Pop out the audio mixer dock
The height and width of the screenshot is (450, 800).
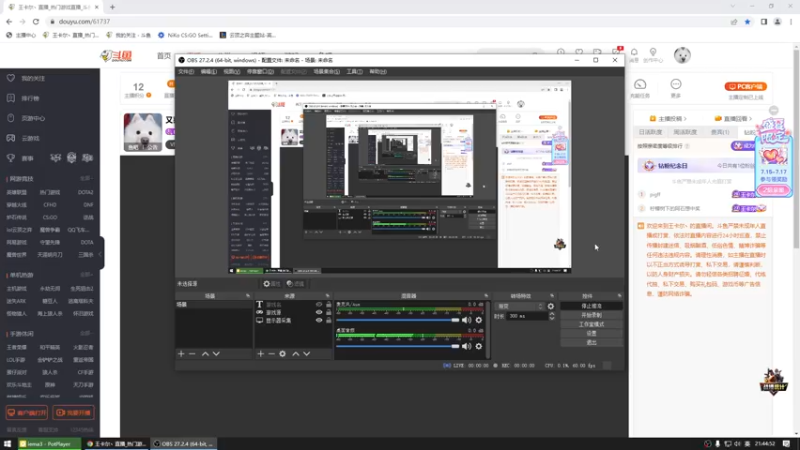pyautogui.click(x=486, y=296)
